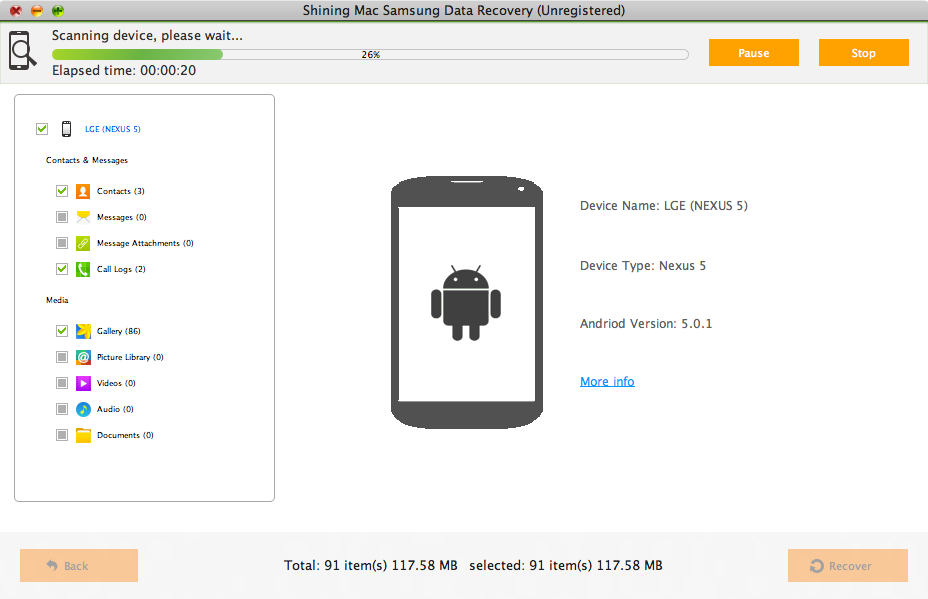The height and width of the screenshot is (599, 928).
Task: Click the Elapsed time 00:00:20 text
Action: click(124, 70)
